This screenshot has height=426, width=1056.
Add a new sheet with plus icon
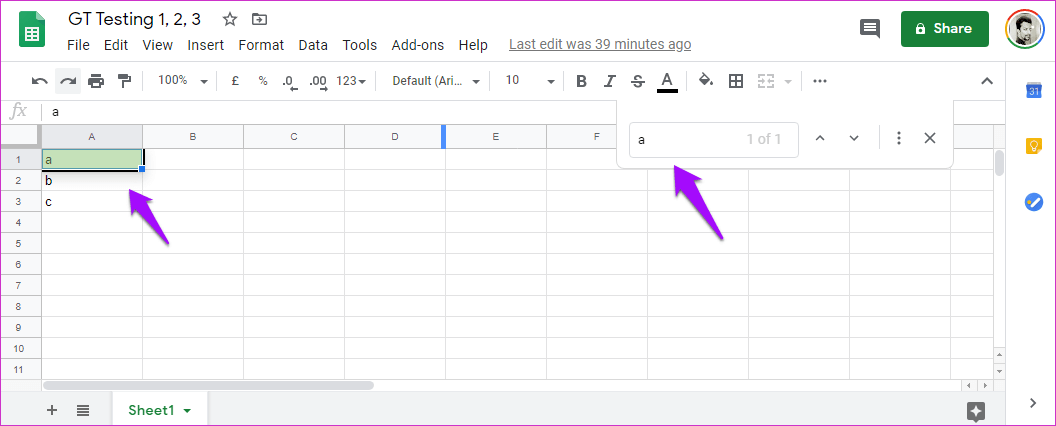52,410
